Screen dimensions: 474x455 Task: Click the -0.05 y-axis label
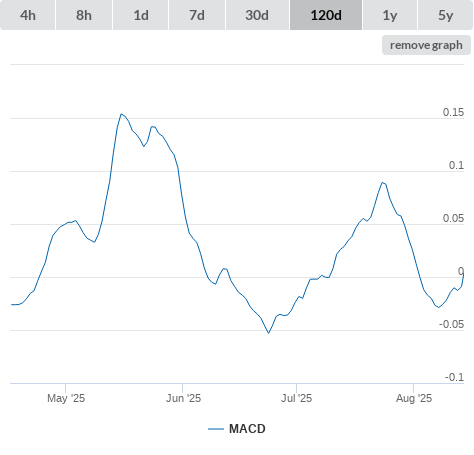(x=451, y=324)
